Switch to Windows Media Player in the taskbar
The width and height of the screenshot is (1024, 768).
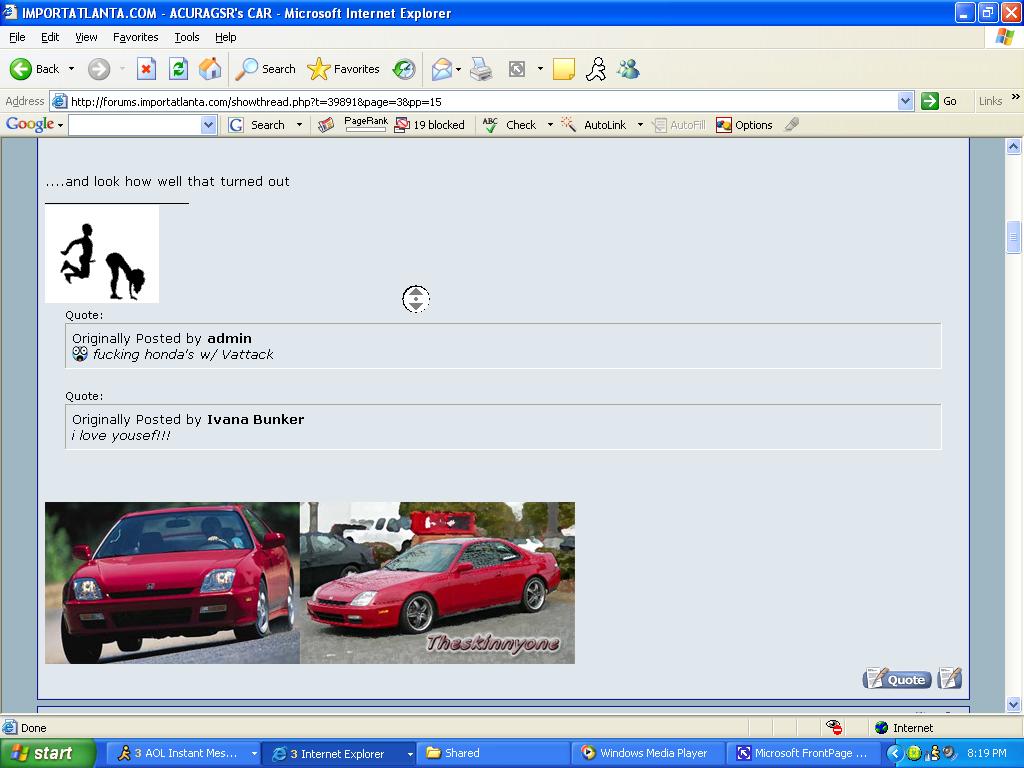tap(645, 753)
